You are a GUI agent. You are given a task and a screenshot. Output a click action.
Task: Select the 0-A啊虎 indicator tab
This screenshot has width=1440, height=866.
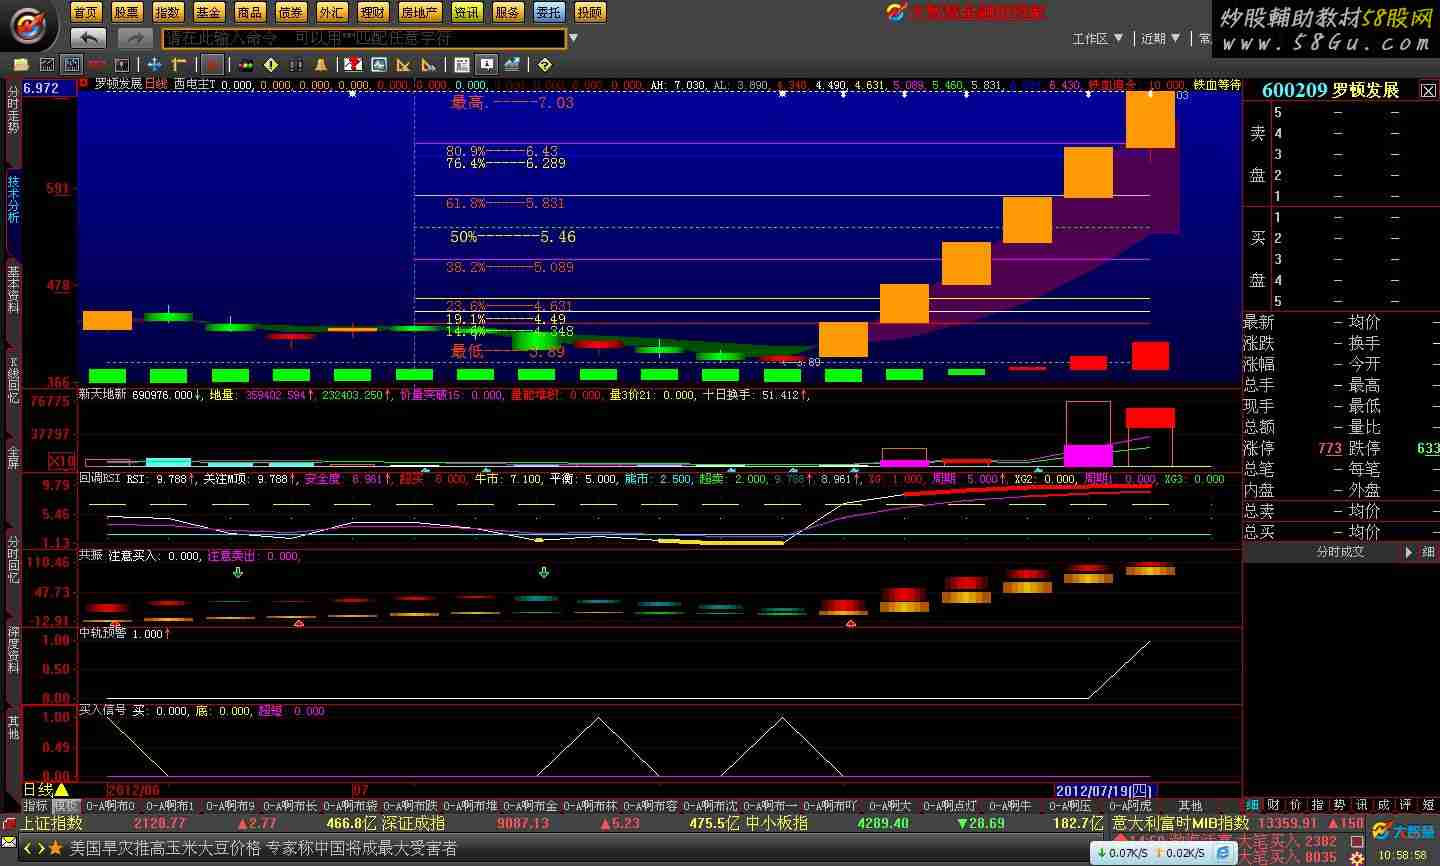pyautogui.click(x=1130, y=805)
